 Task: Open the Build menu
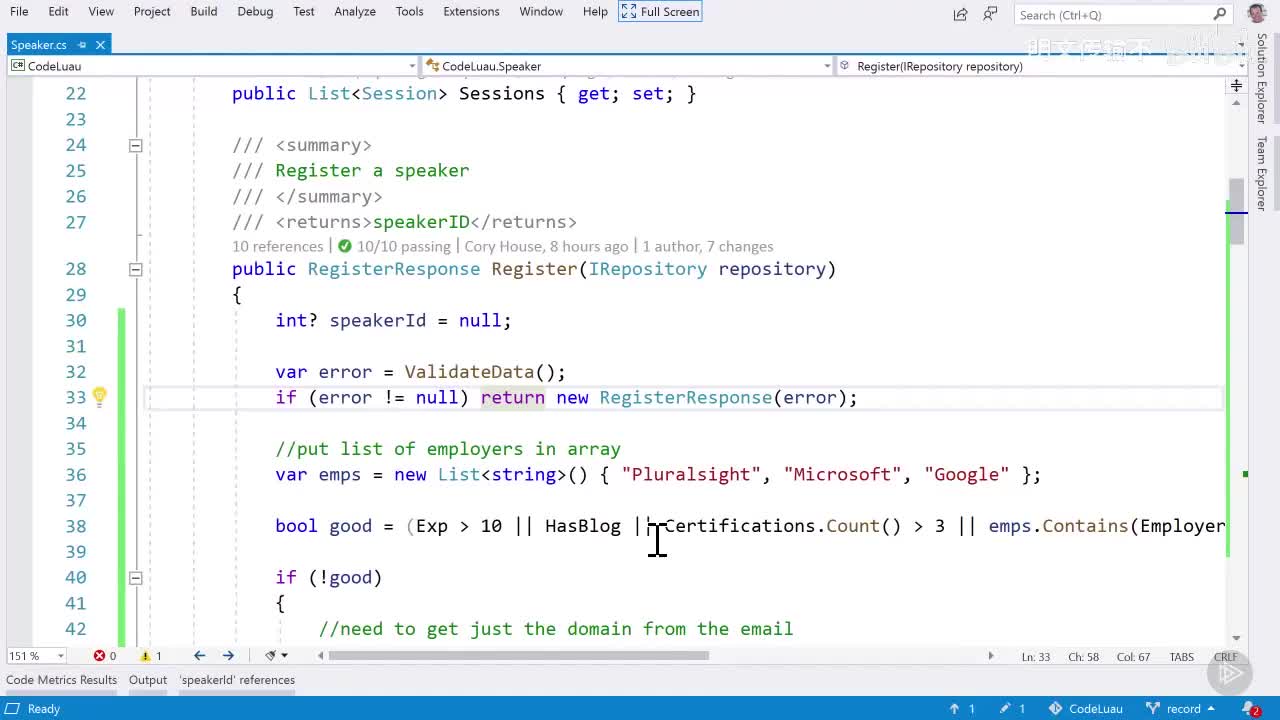point(204,12)
